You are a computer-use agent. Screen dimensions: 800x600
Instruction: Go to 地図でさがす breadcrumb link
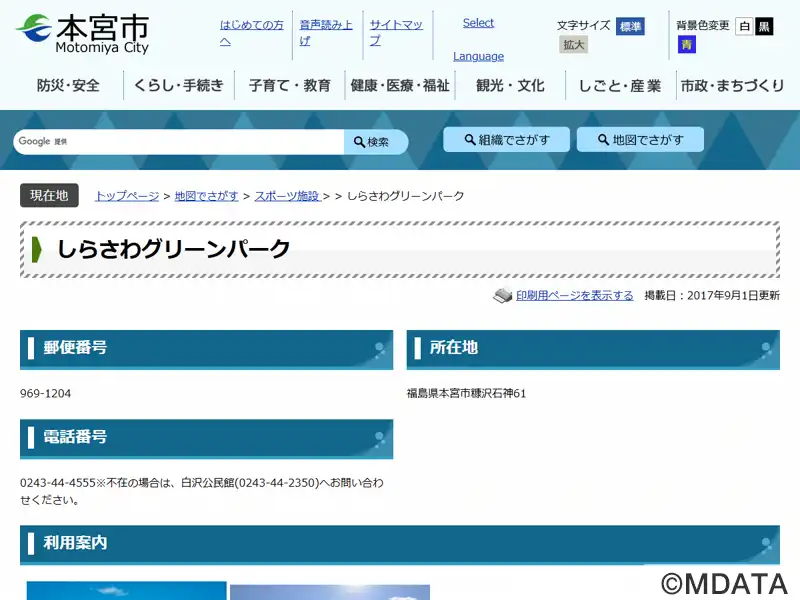pos(207,196)
